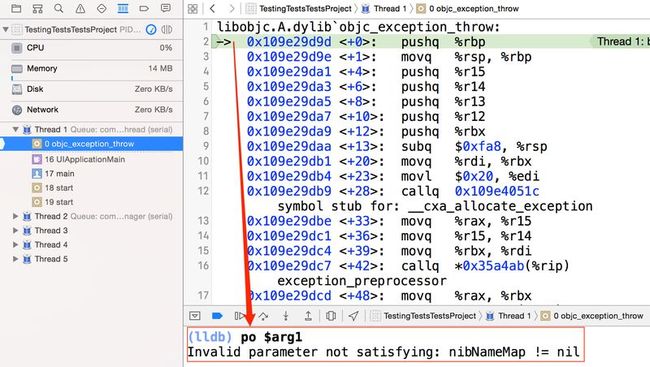Expand Thread 5 disclosure triangle

coord(15,259)
